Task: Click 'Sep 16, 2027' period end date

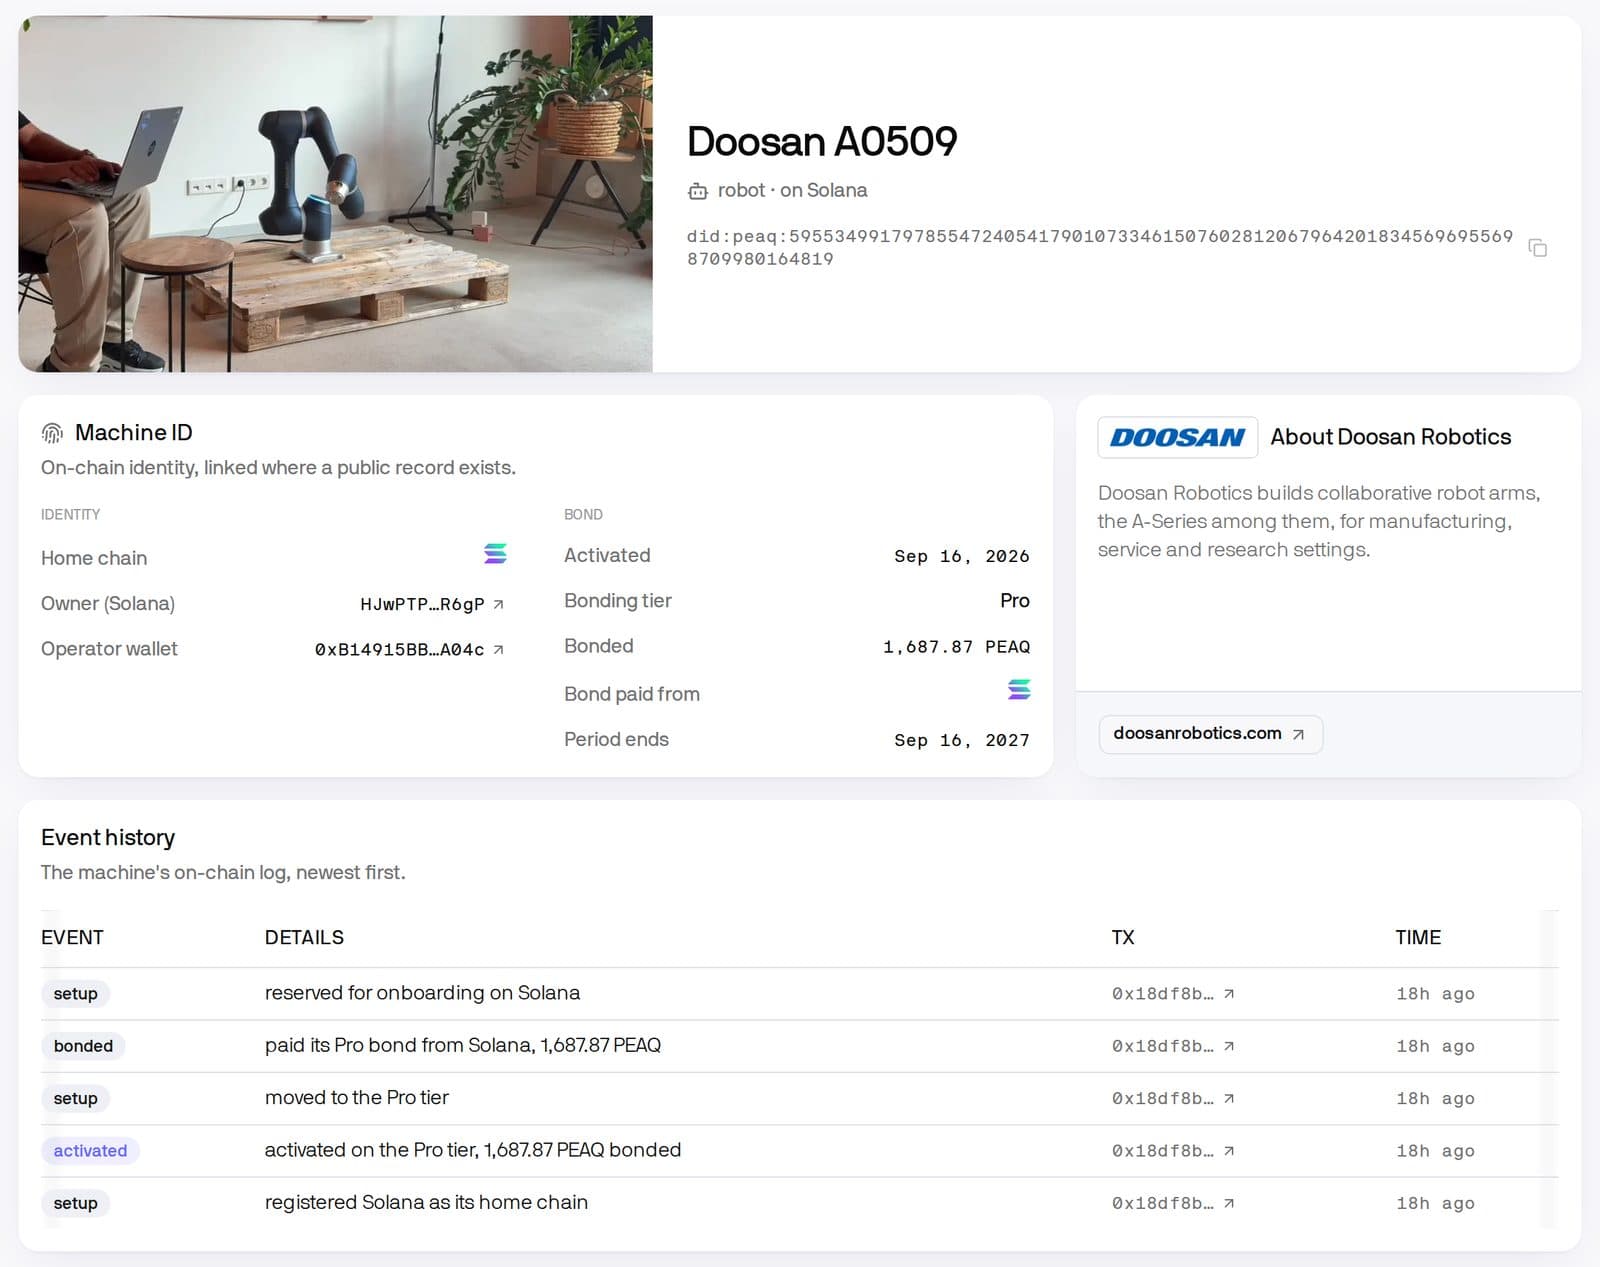Action: click(x=961, y=740)
